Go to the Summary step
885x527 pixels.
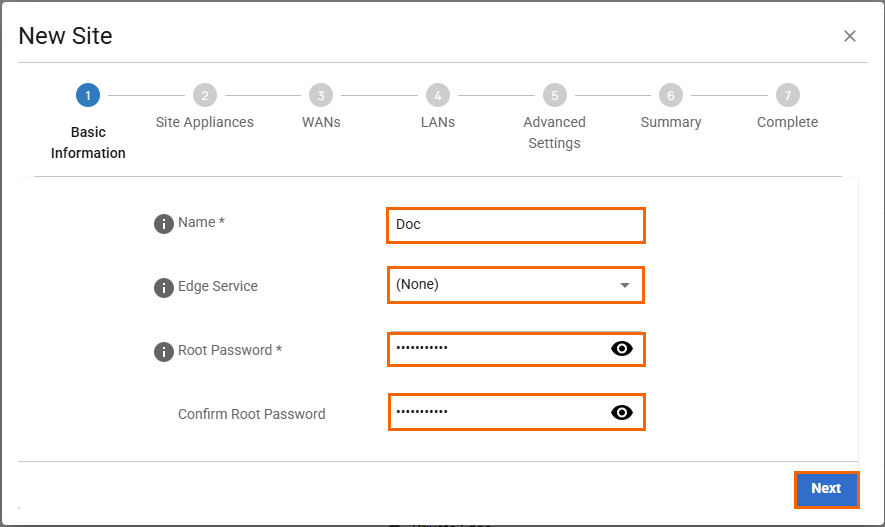tap(670, 96)
